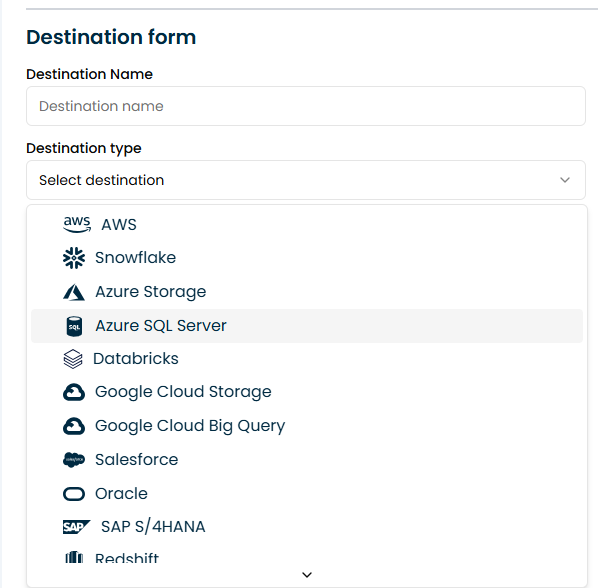Click the Azure SQL Server database icon

(74, 326)
